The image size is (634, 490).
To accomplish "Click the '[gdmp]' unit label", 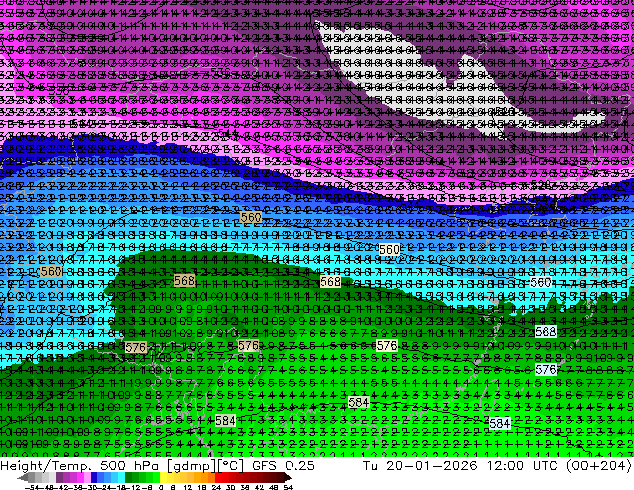I will click(x=190, y=466).
